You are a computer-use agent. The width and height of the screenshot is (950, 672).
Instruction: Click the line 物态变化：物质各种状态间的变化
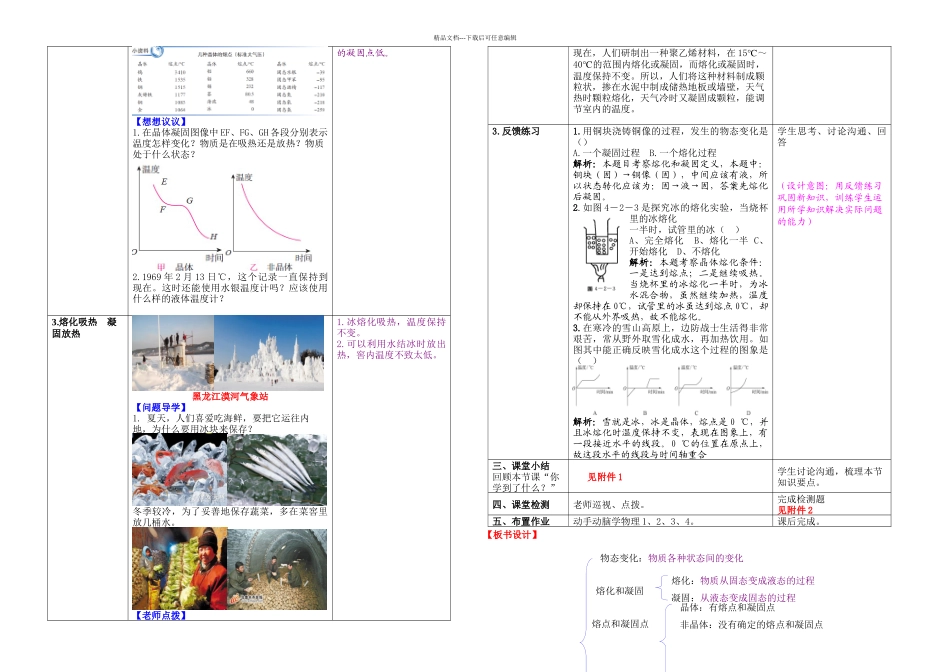coord(671,558)
